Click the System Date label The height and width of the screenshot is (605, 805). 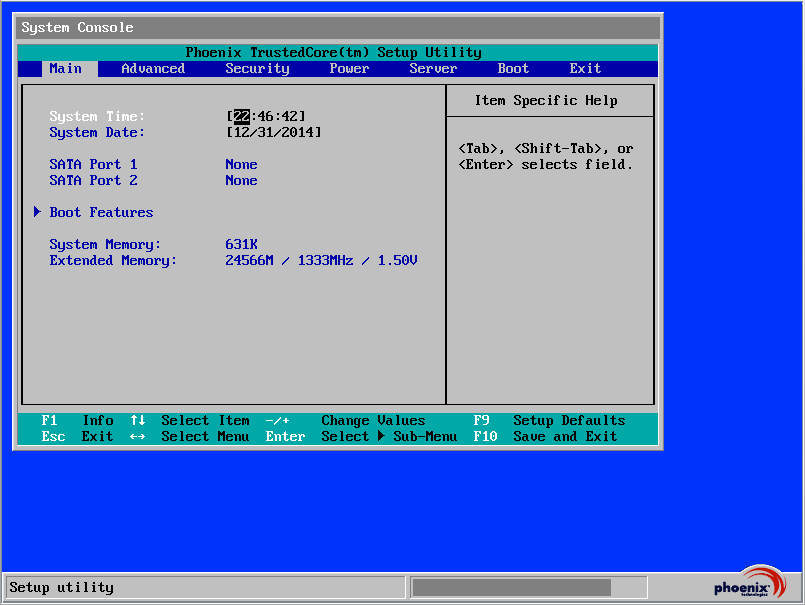(97, 133)
